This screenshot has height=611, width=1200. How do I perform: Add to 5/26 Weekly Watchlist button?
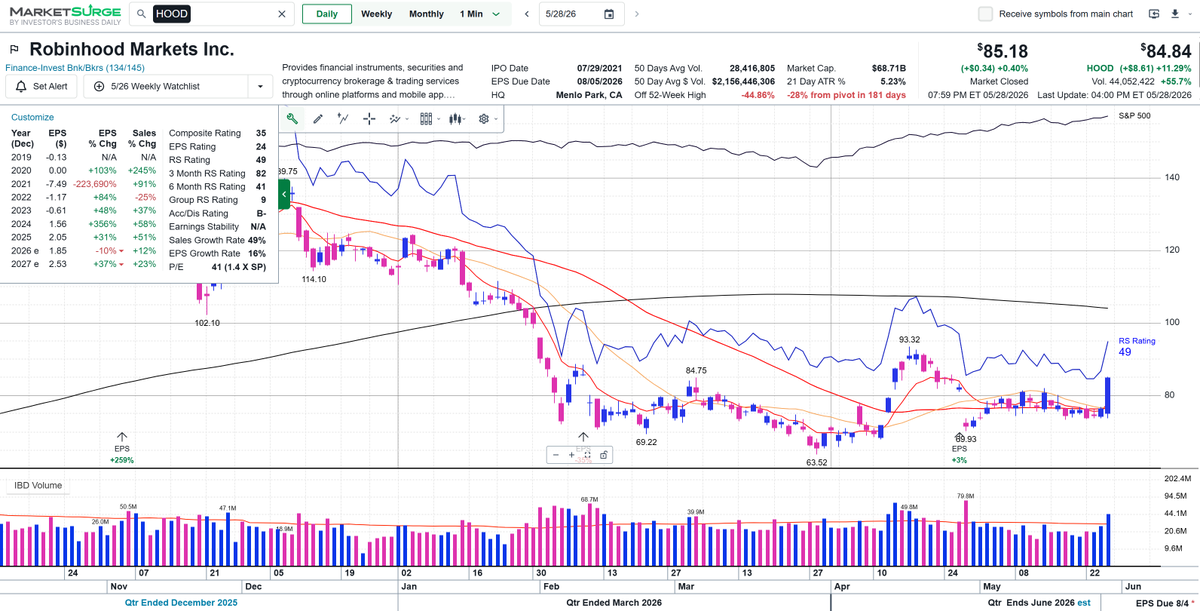(167, 86)
